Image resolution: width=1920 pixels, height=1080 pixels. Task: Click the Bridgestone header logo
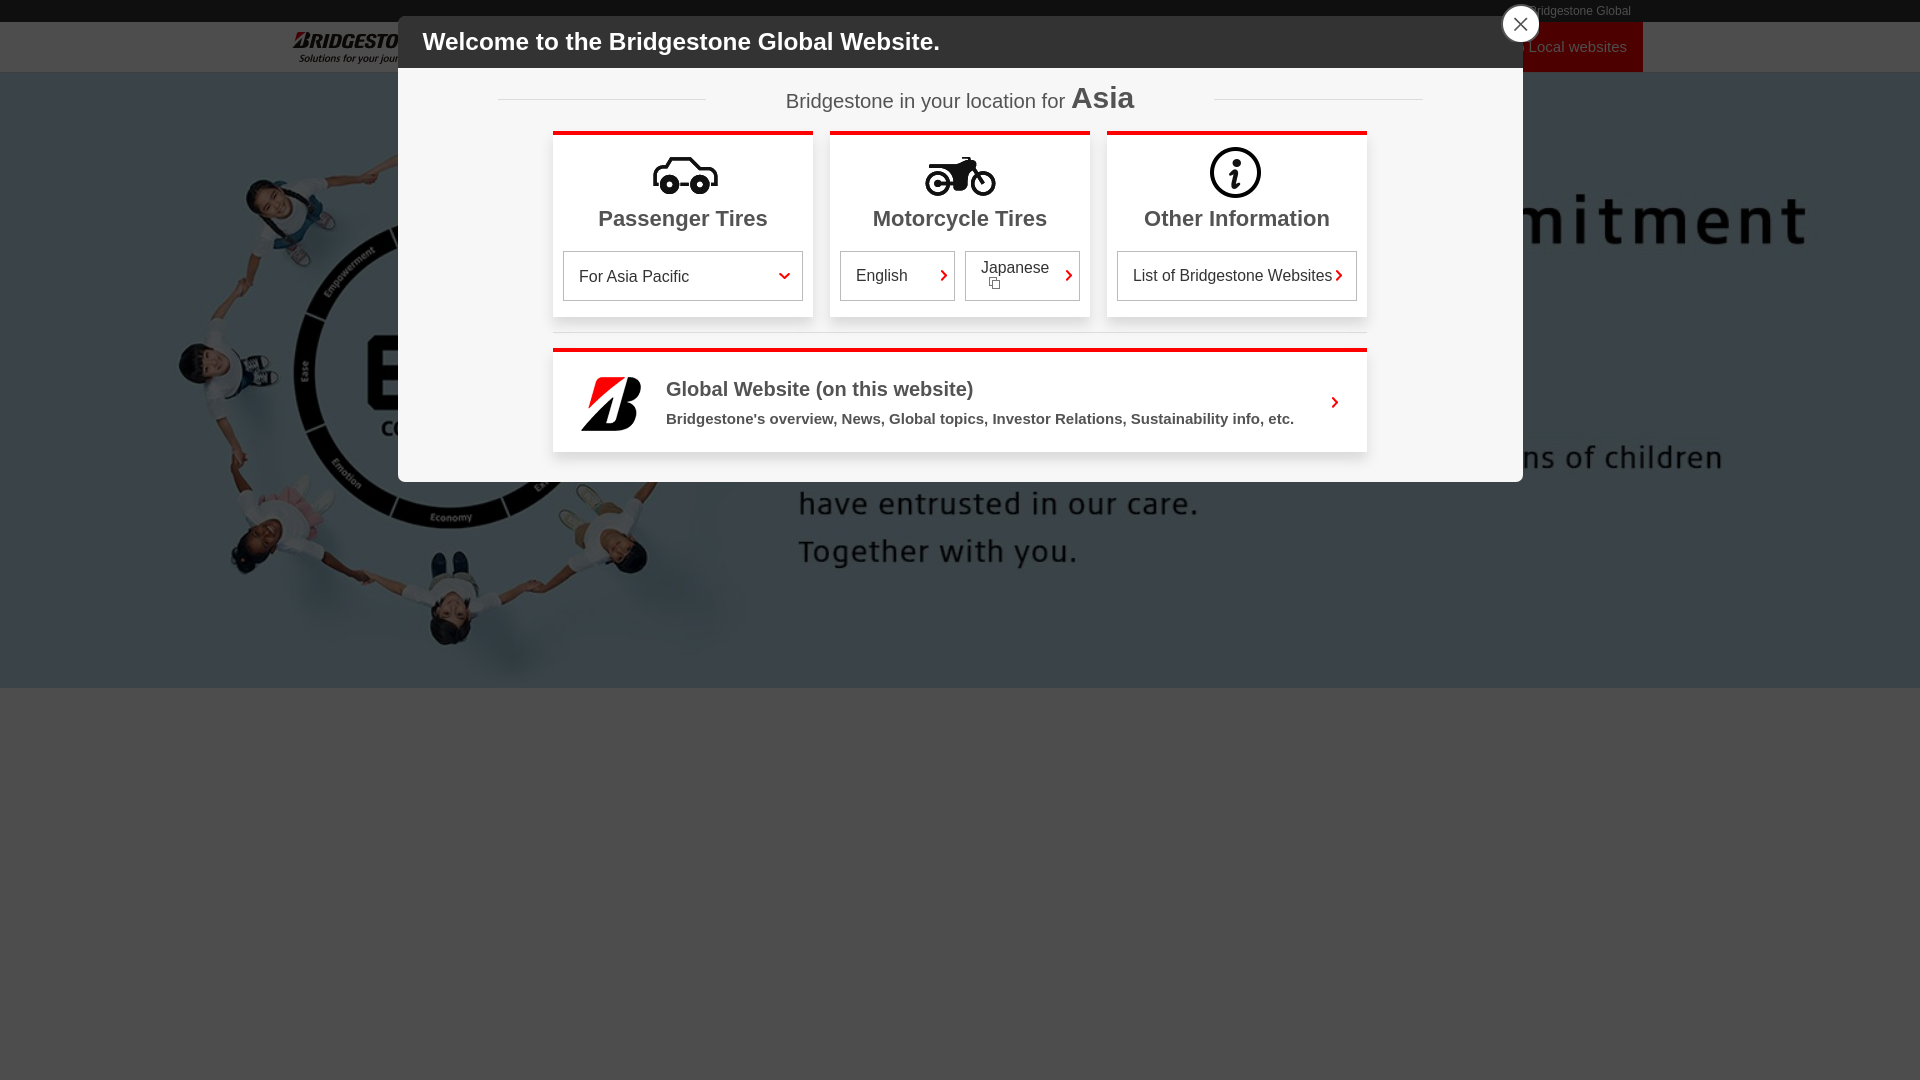[346, 47]
